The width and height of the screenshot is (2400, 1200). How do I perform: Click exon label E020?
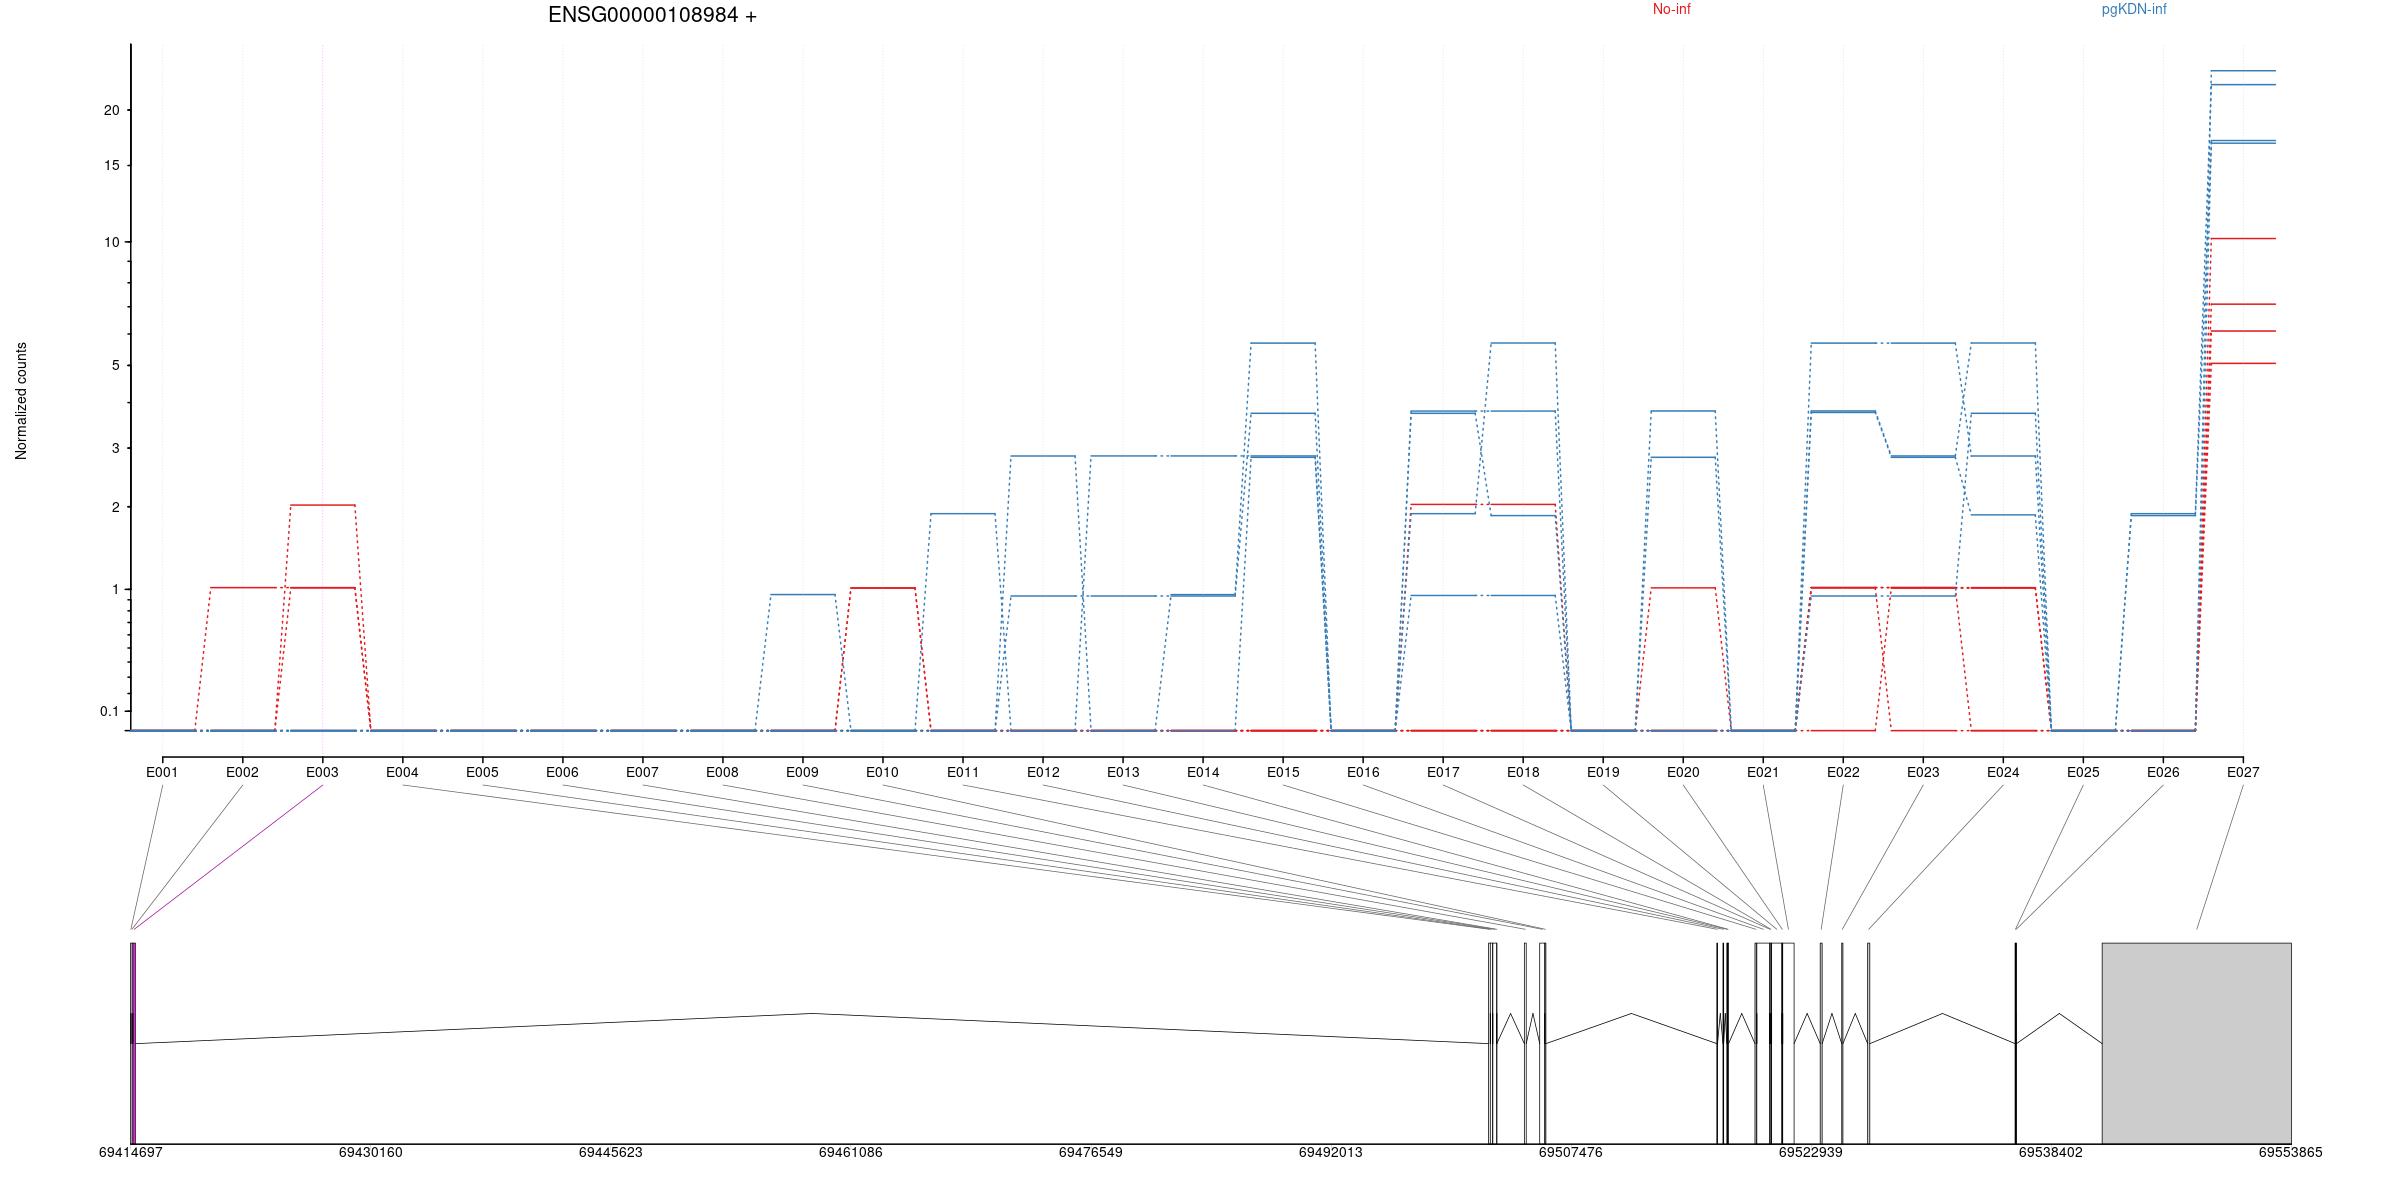coord(1683,772)
